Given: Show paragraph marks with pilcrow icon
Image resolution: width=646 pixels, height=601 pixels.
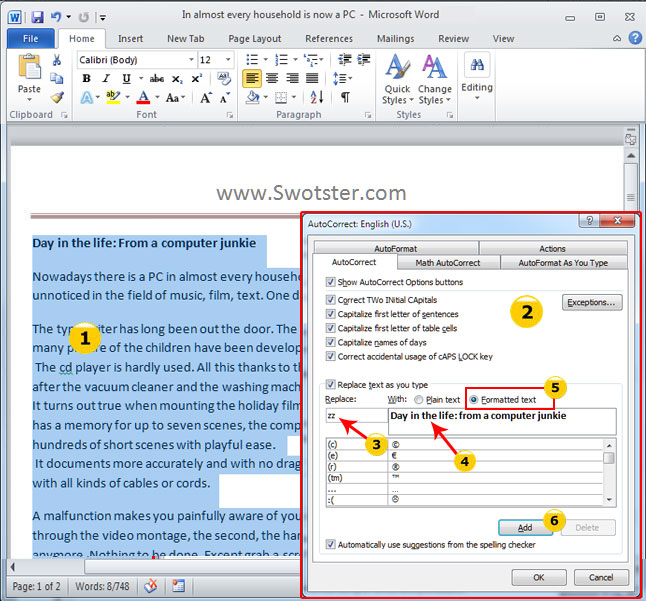Looking at the screenshot, I should pyautogui.click(x=345, y=97).
